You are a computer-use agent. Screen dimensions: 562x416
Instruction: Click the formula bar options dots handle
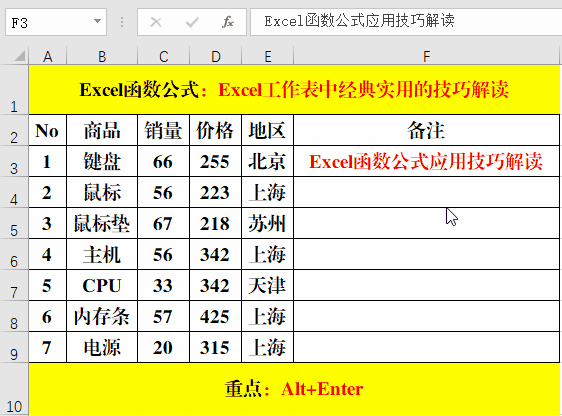coord(122,22)
